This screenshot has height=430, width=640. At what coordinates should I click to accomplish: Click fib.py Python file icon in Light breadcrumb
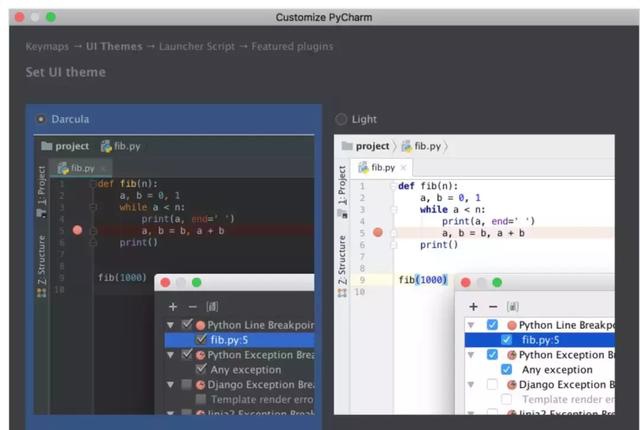pyautogui.click(x=407, y=146)
